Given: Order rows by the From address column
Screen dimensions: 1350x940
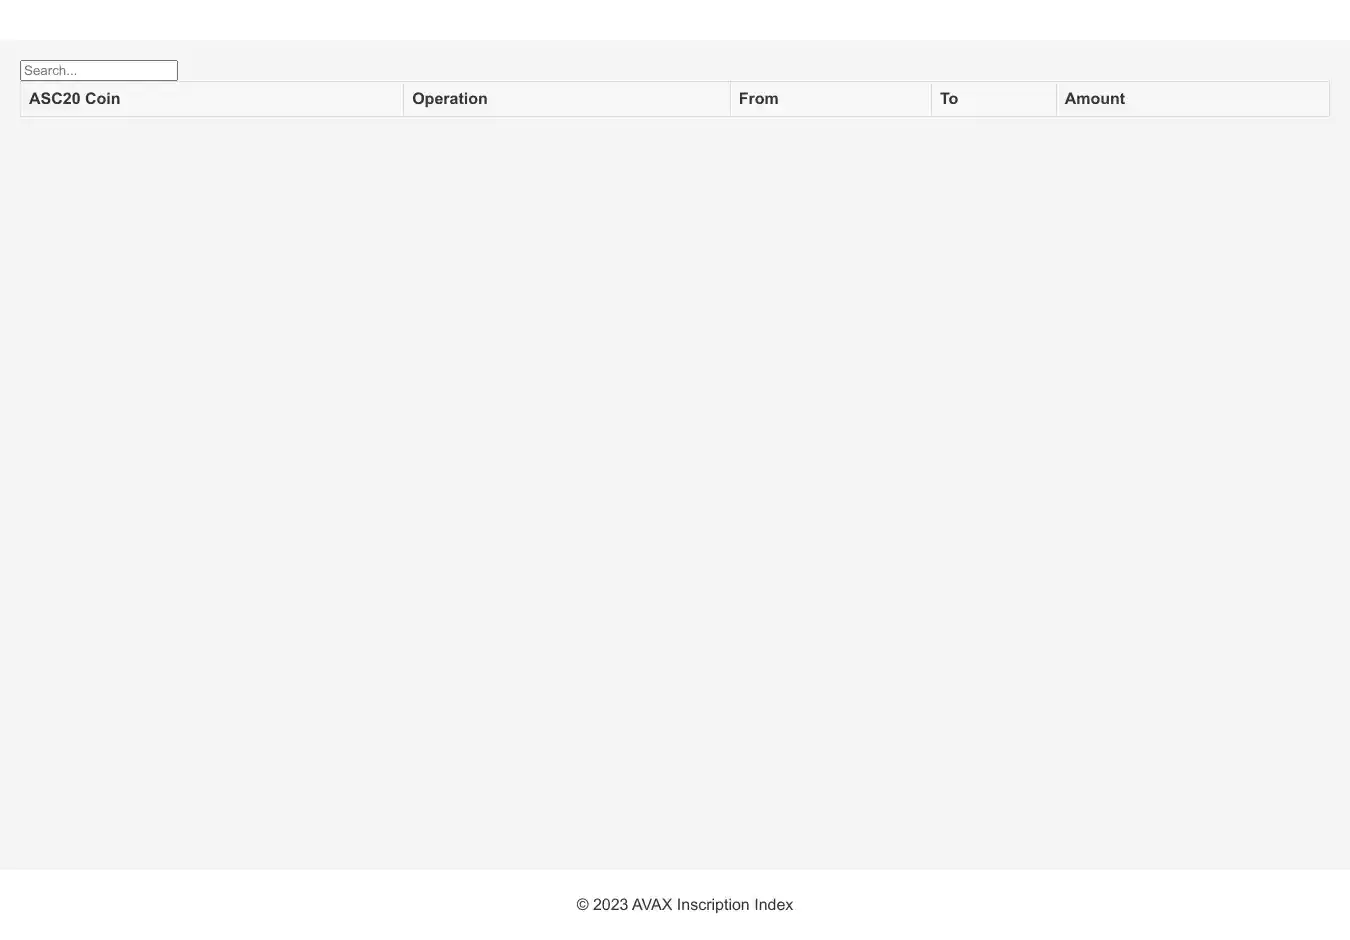Looking at the screenshot, I should pos(830,99).
